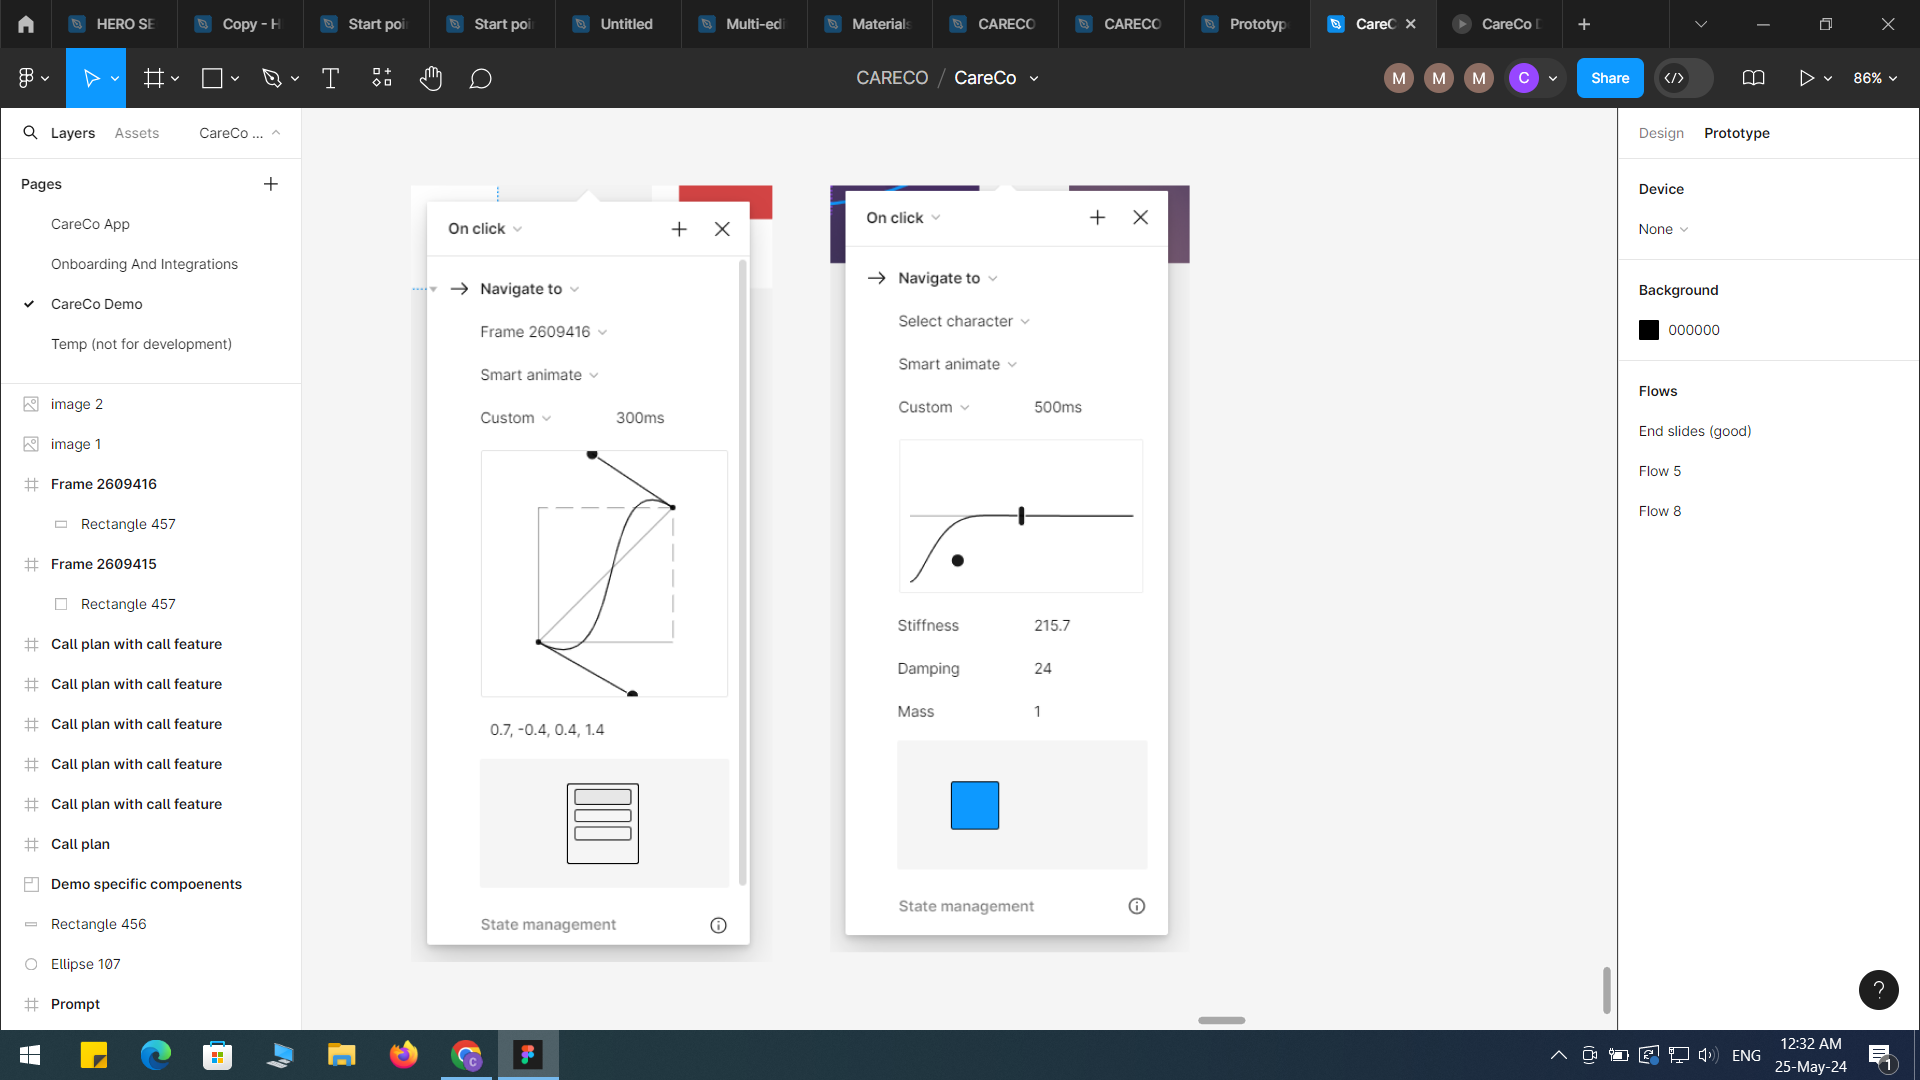Screen dimensions: 1920x1080
Task: Click the black background color swatch
Action: point(1648,330)
